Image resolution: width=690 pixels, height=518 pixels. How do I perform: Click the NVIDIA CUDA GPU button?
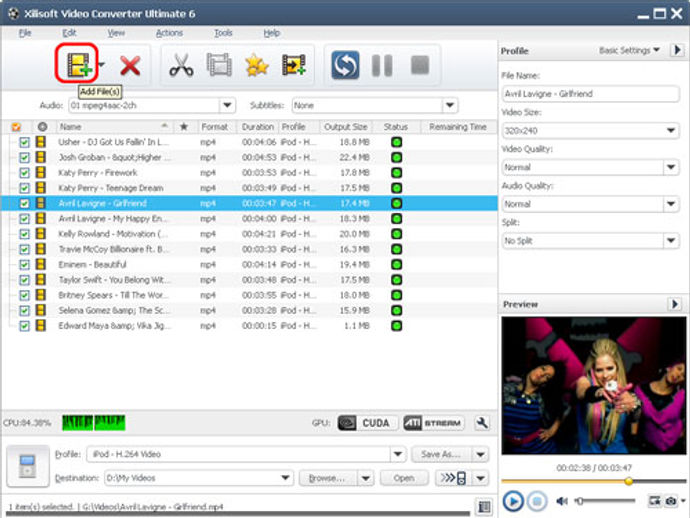[367, 423]
